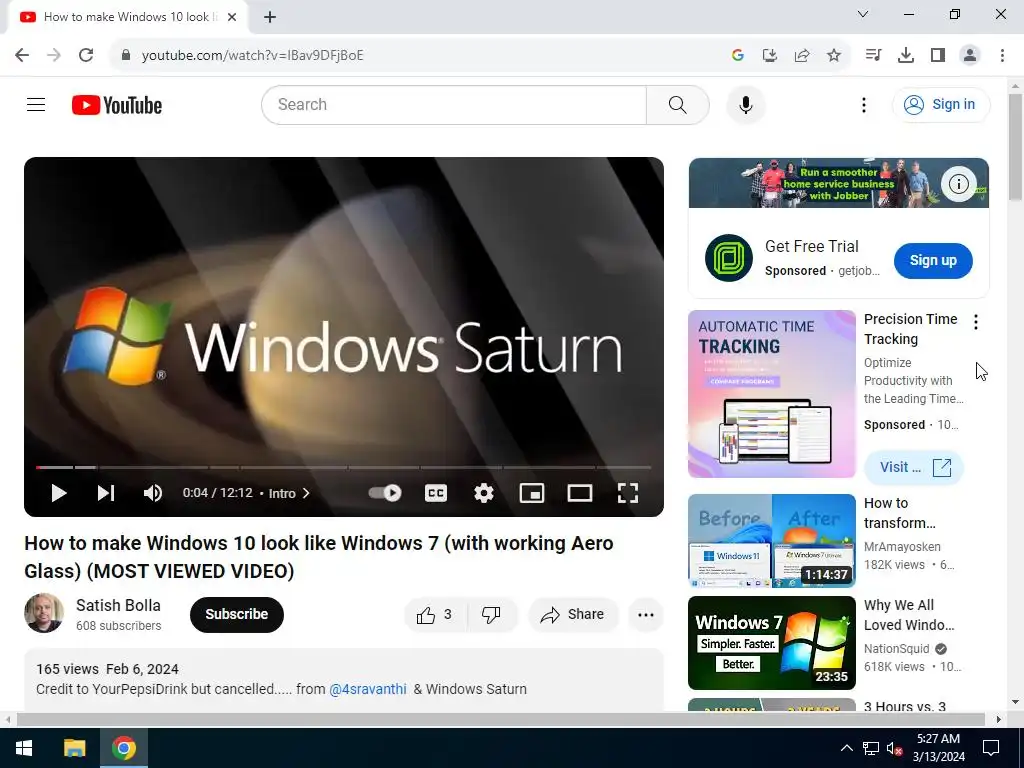Click Sign up on the Jobber ad
The width and height of the screenshot is (1024, 768).
click(x=933, y=260)
